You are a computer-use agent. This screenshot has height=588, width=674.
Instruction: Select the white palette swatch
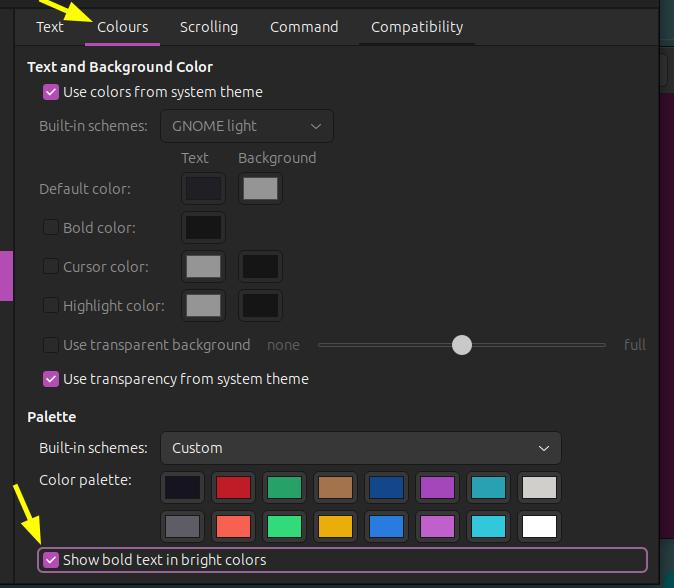[539, 526]
